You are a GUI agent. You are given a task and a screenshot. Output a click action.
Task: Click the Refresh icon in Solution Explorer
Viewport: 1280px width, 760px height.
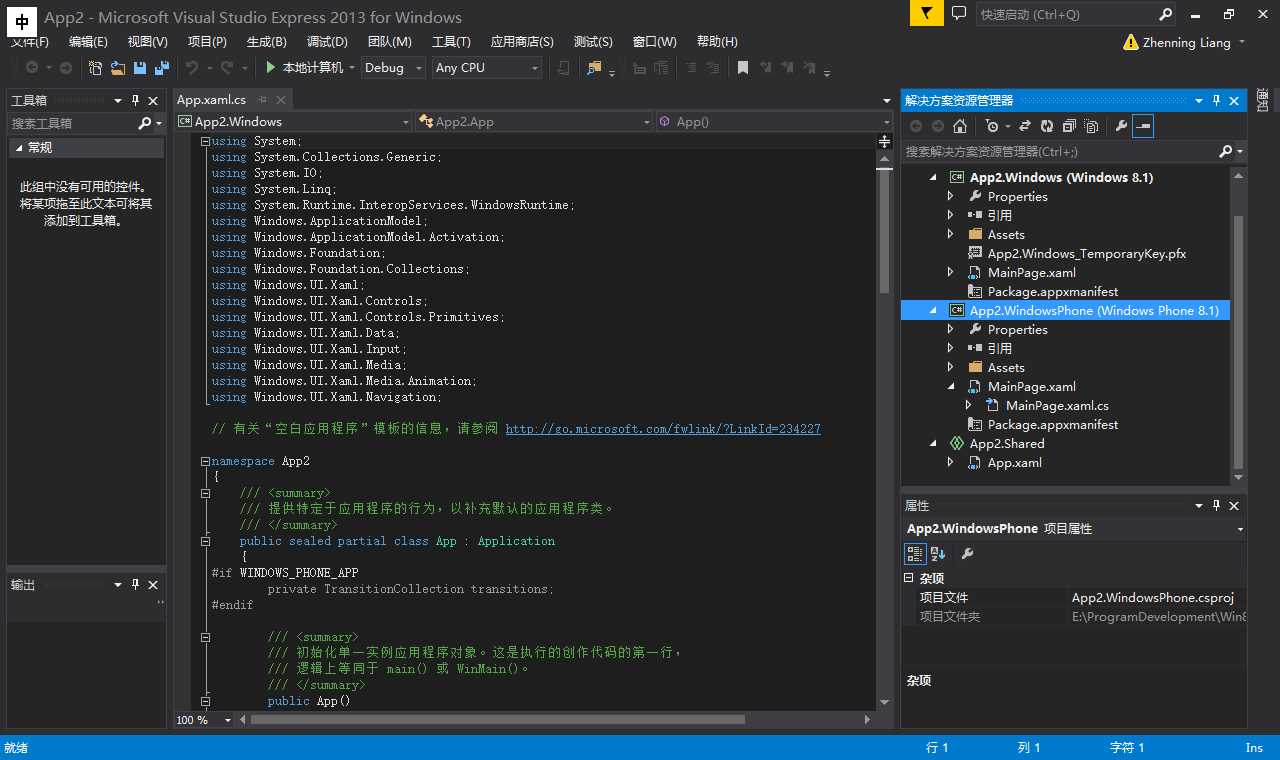[1047, 126]
